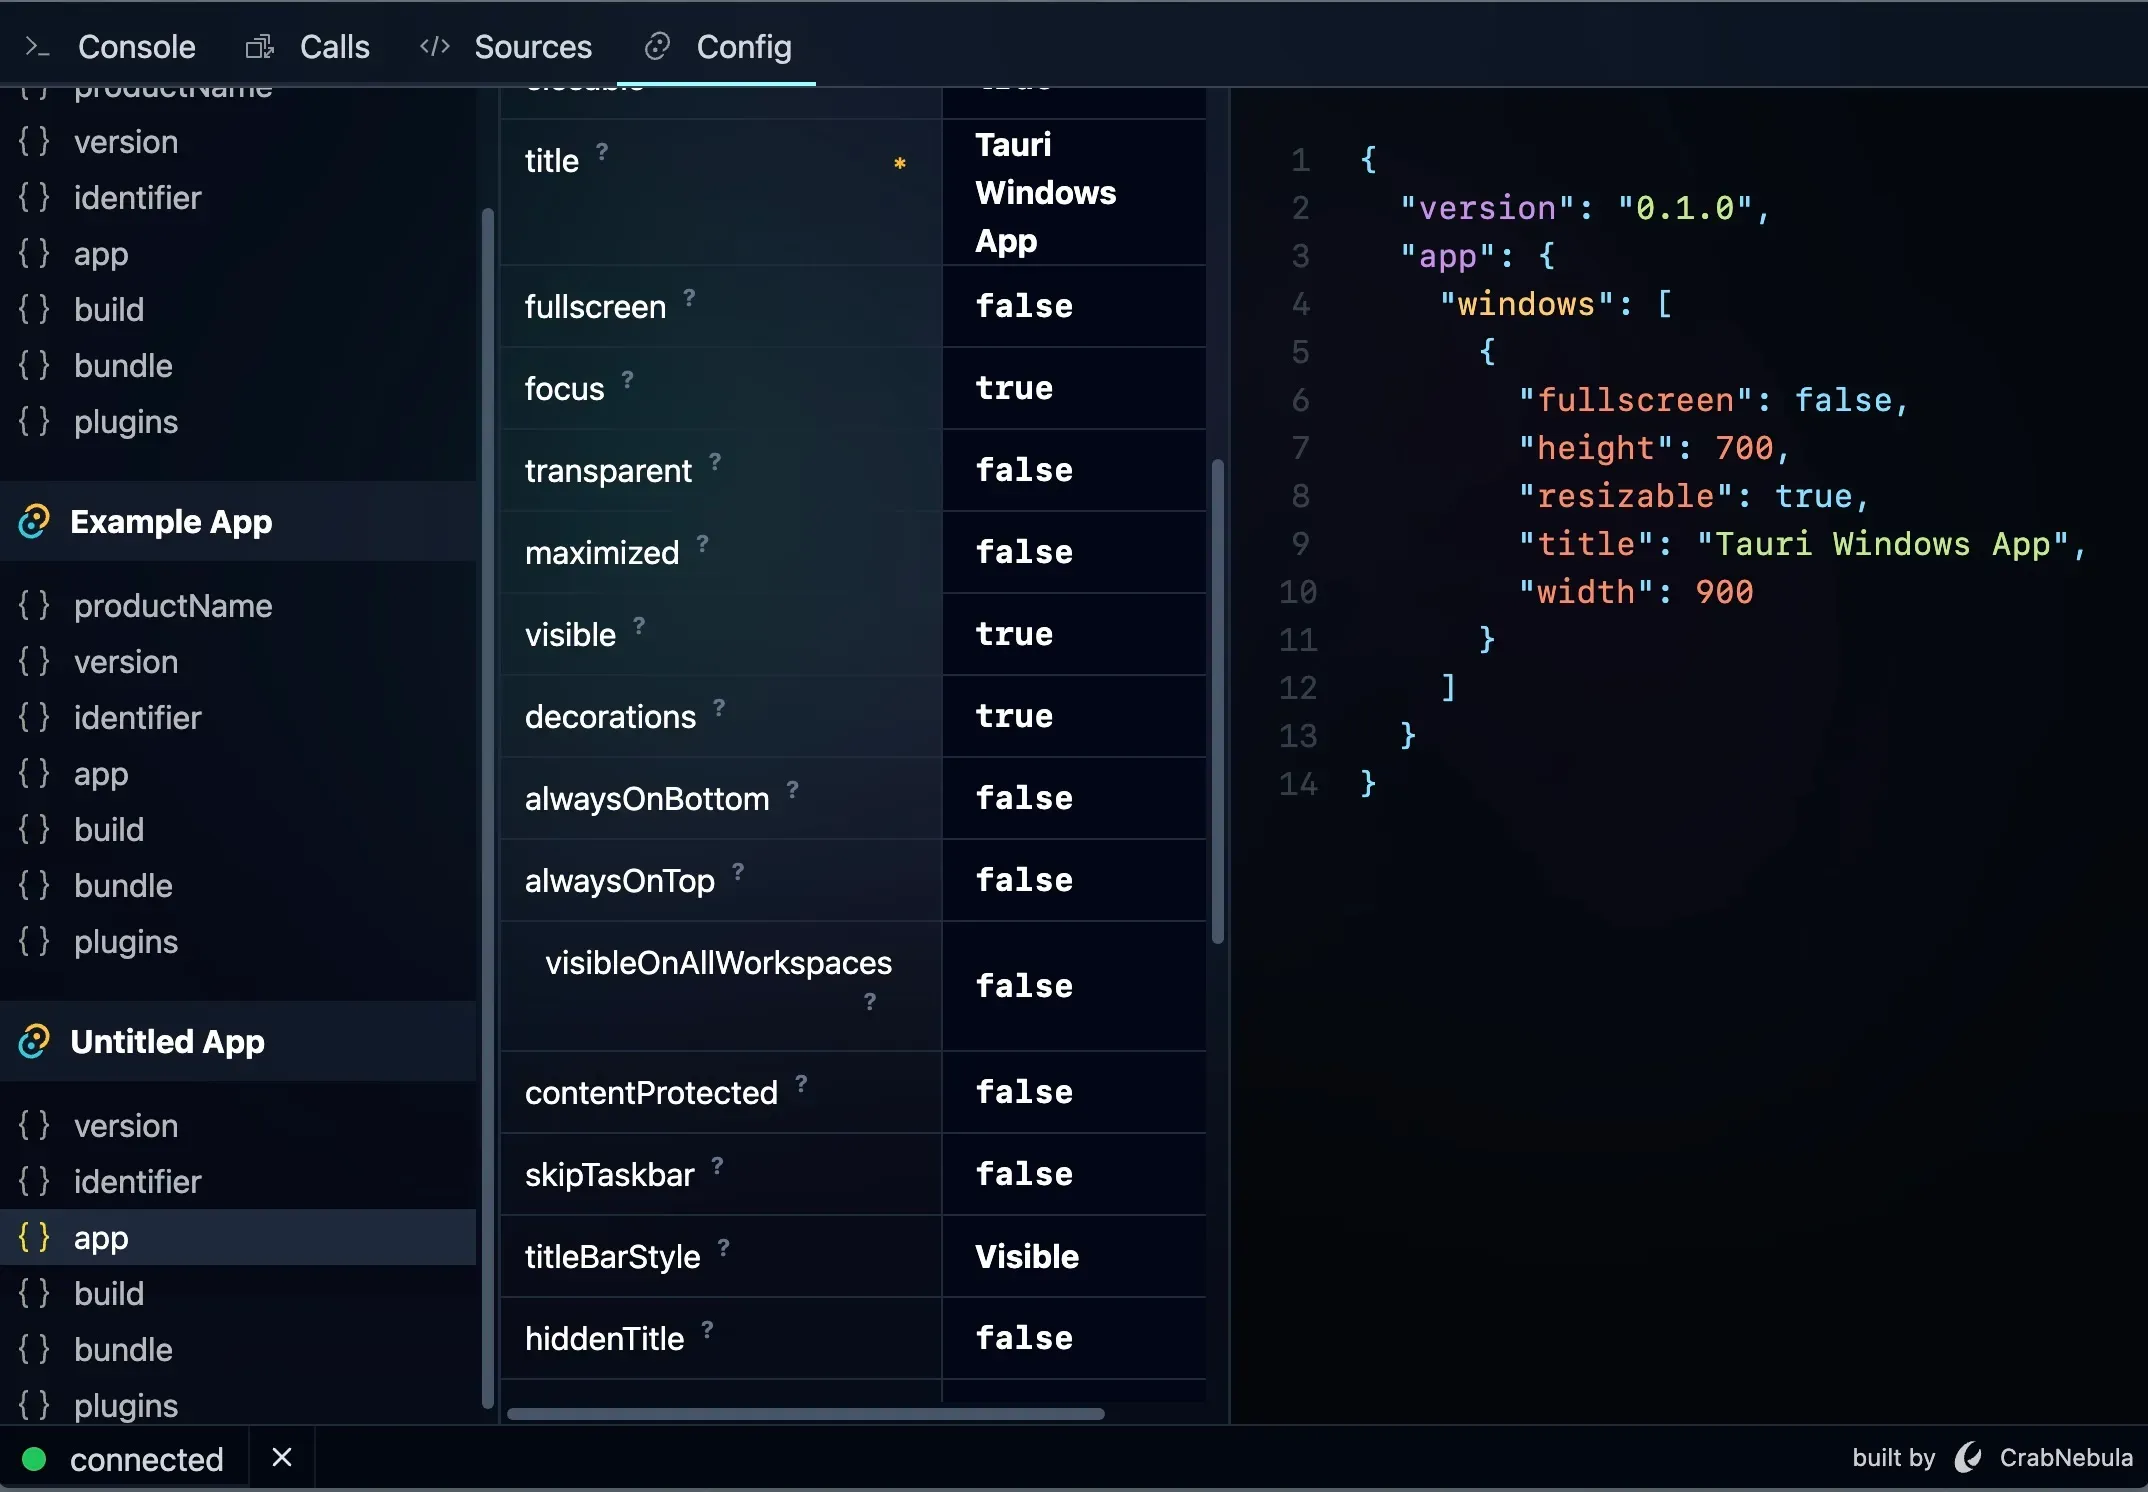Click the vertical scrollbar of the config table
This screenshot has width=2148, height=1492.
coord(1218,701)
